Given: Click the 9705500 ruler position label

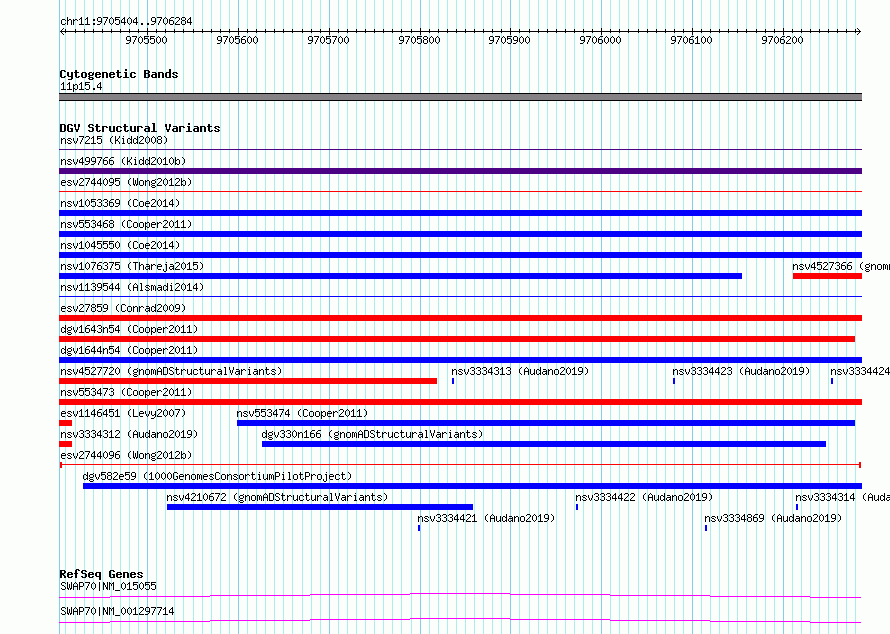Looking at the screenshot, I should click(x=146, y=40).
